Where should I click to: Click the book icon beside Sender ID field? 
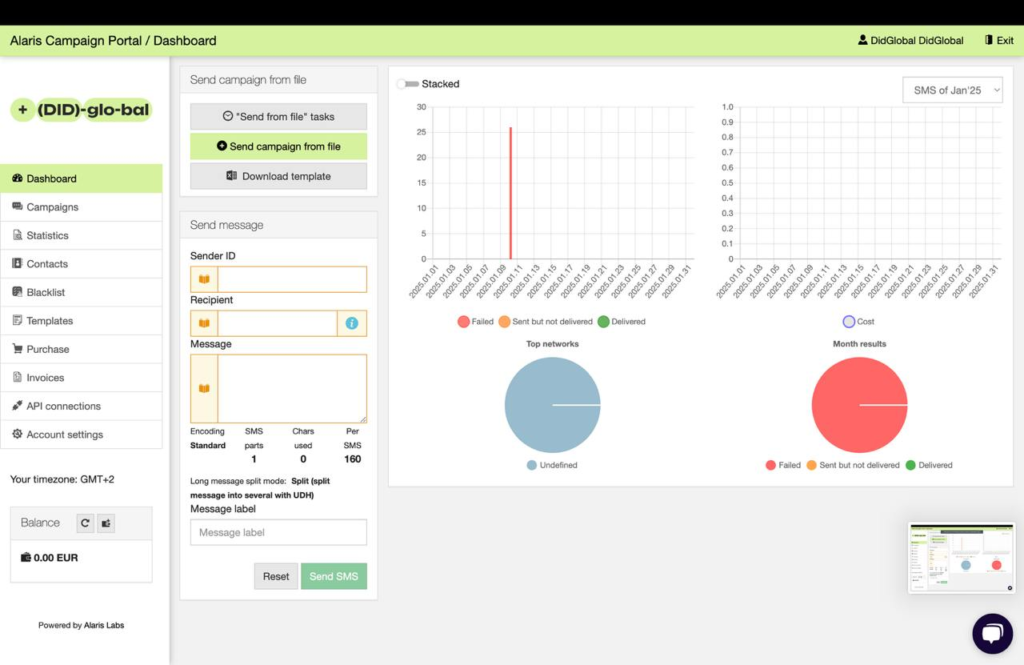coord(204,279)
